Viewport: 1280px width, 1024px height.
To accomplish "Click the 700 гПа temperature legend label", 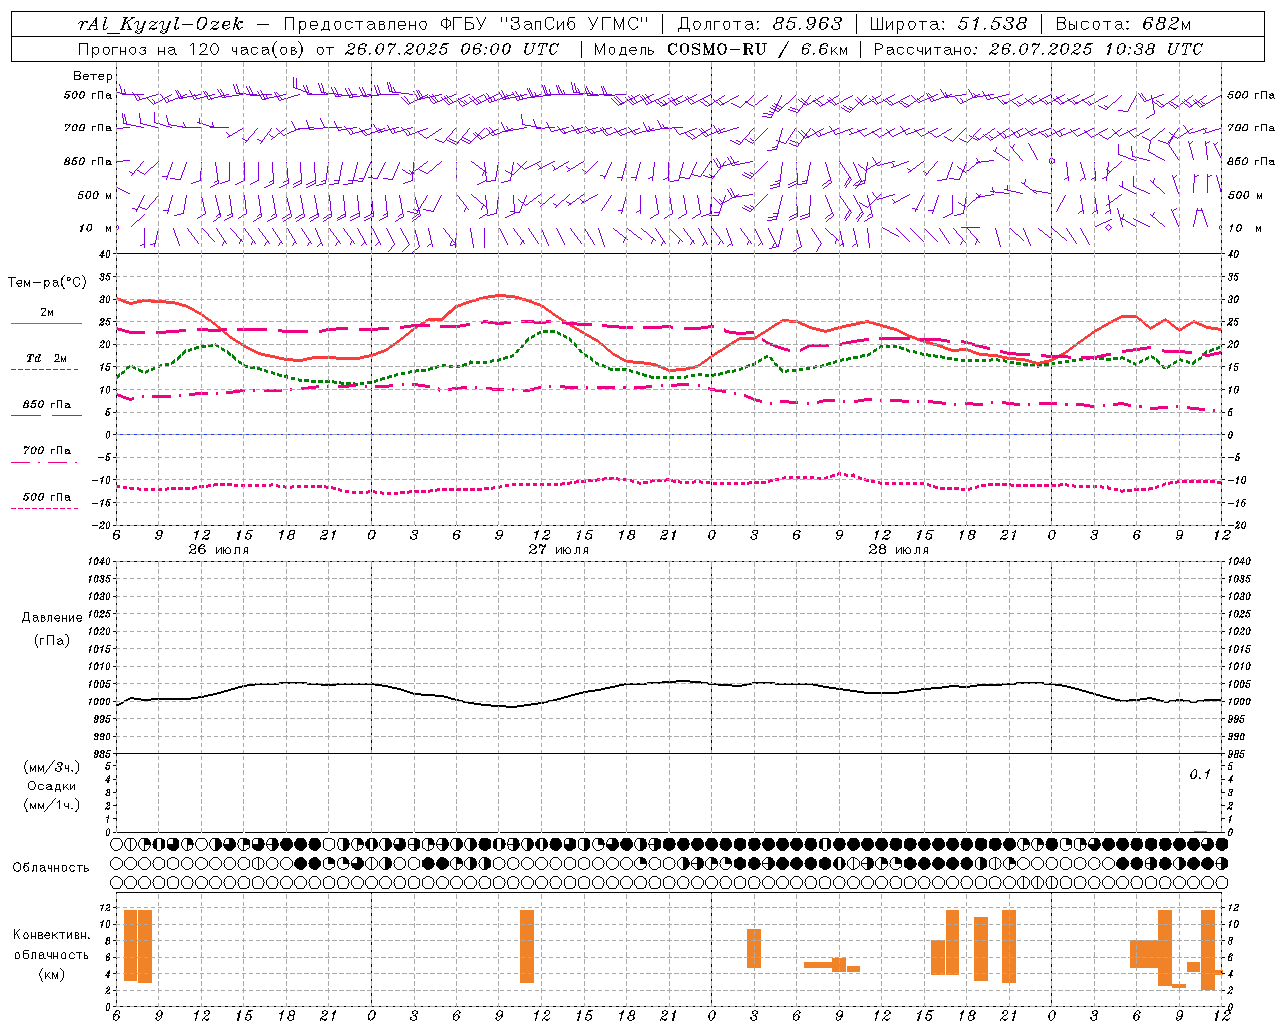I will coord(47,451).
